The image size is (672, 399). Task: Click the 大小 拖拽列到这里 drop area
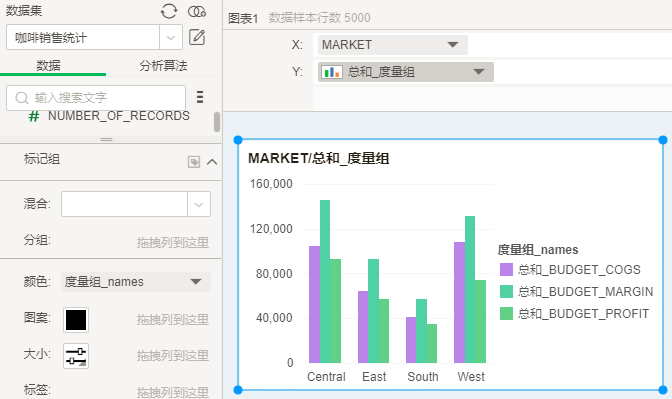coord(173,356)
